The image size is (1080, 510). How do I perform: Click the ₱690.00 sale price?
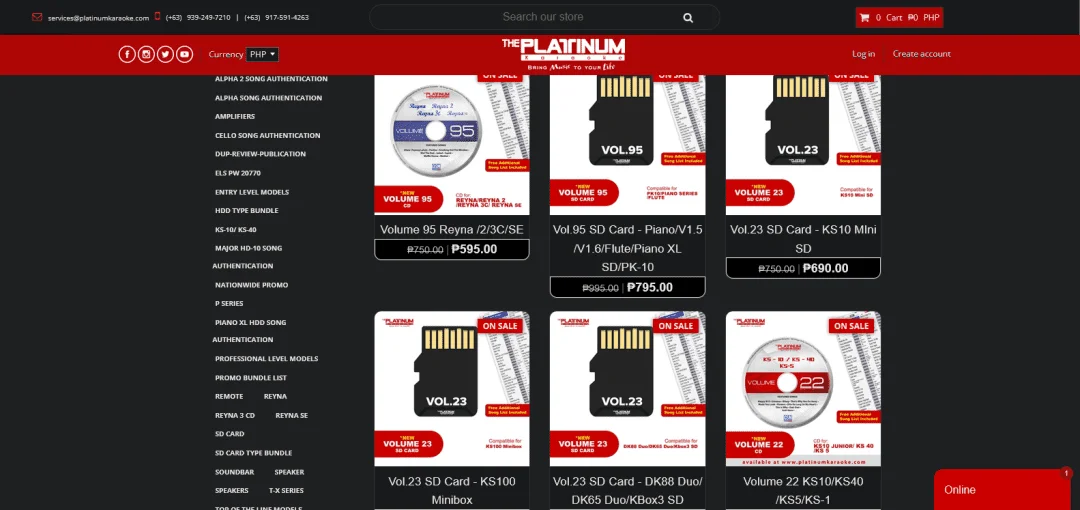(826, 269)
